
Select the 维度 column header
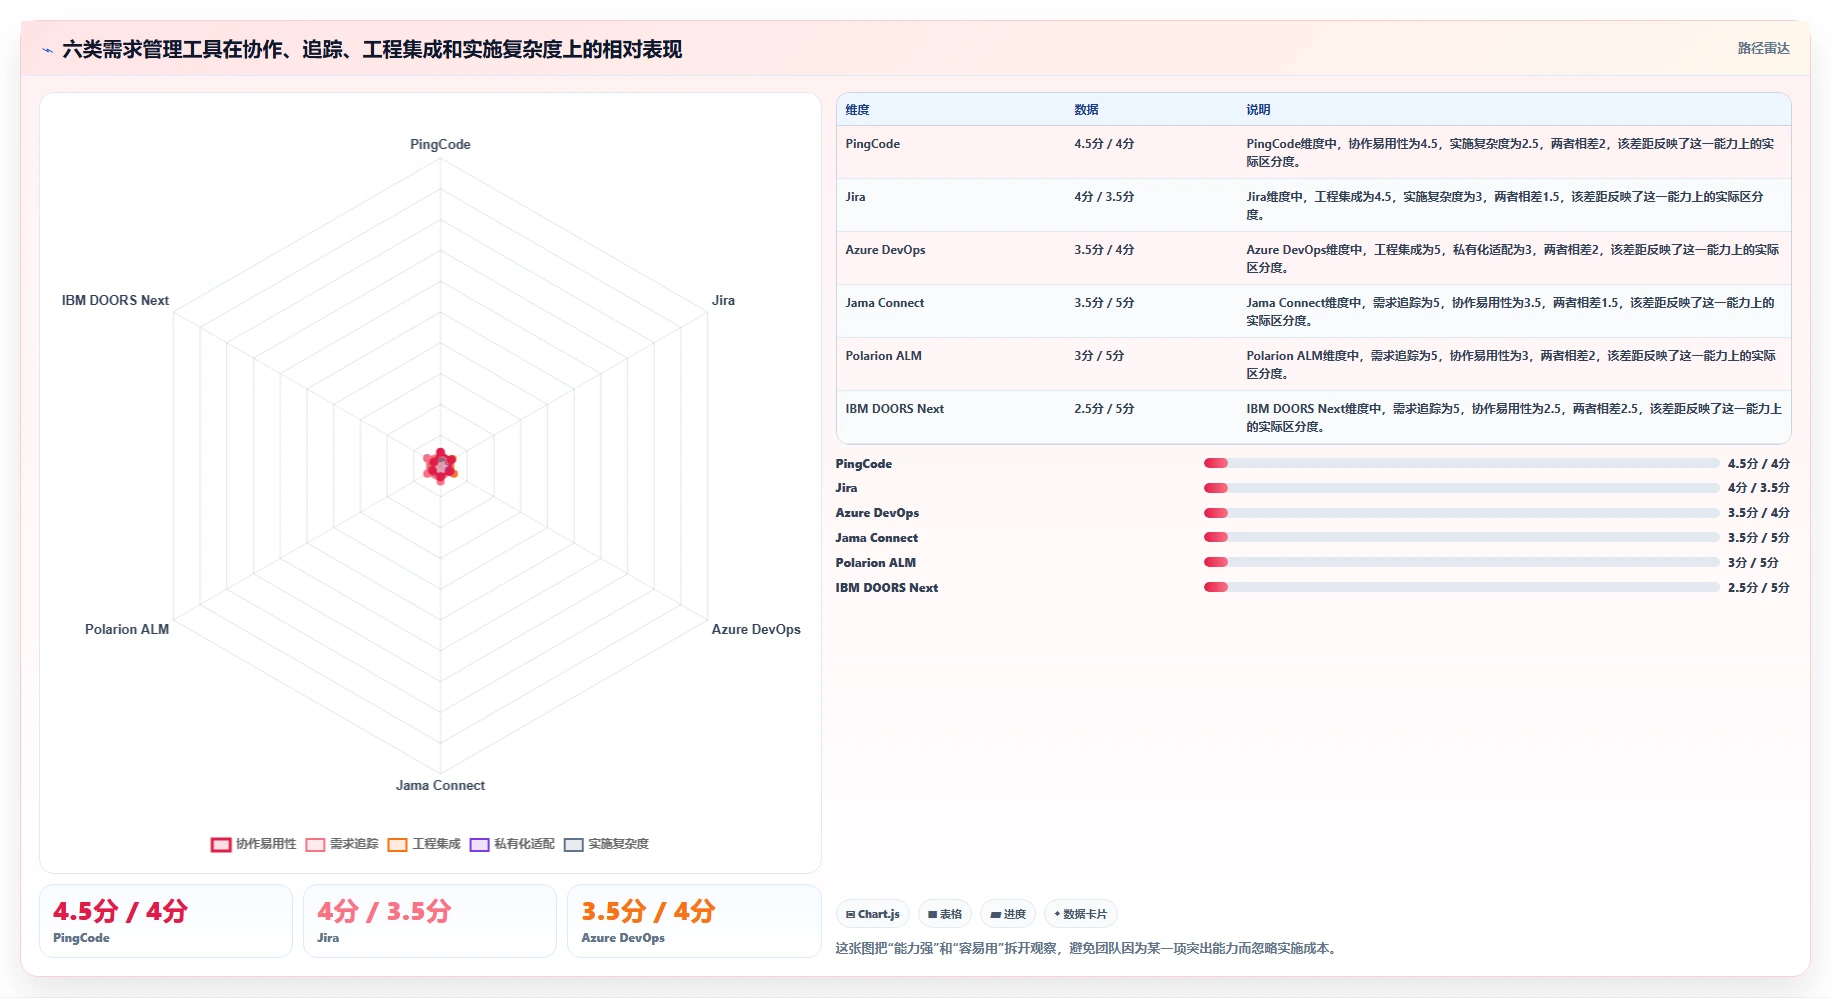857,110
